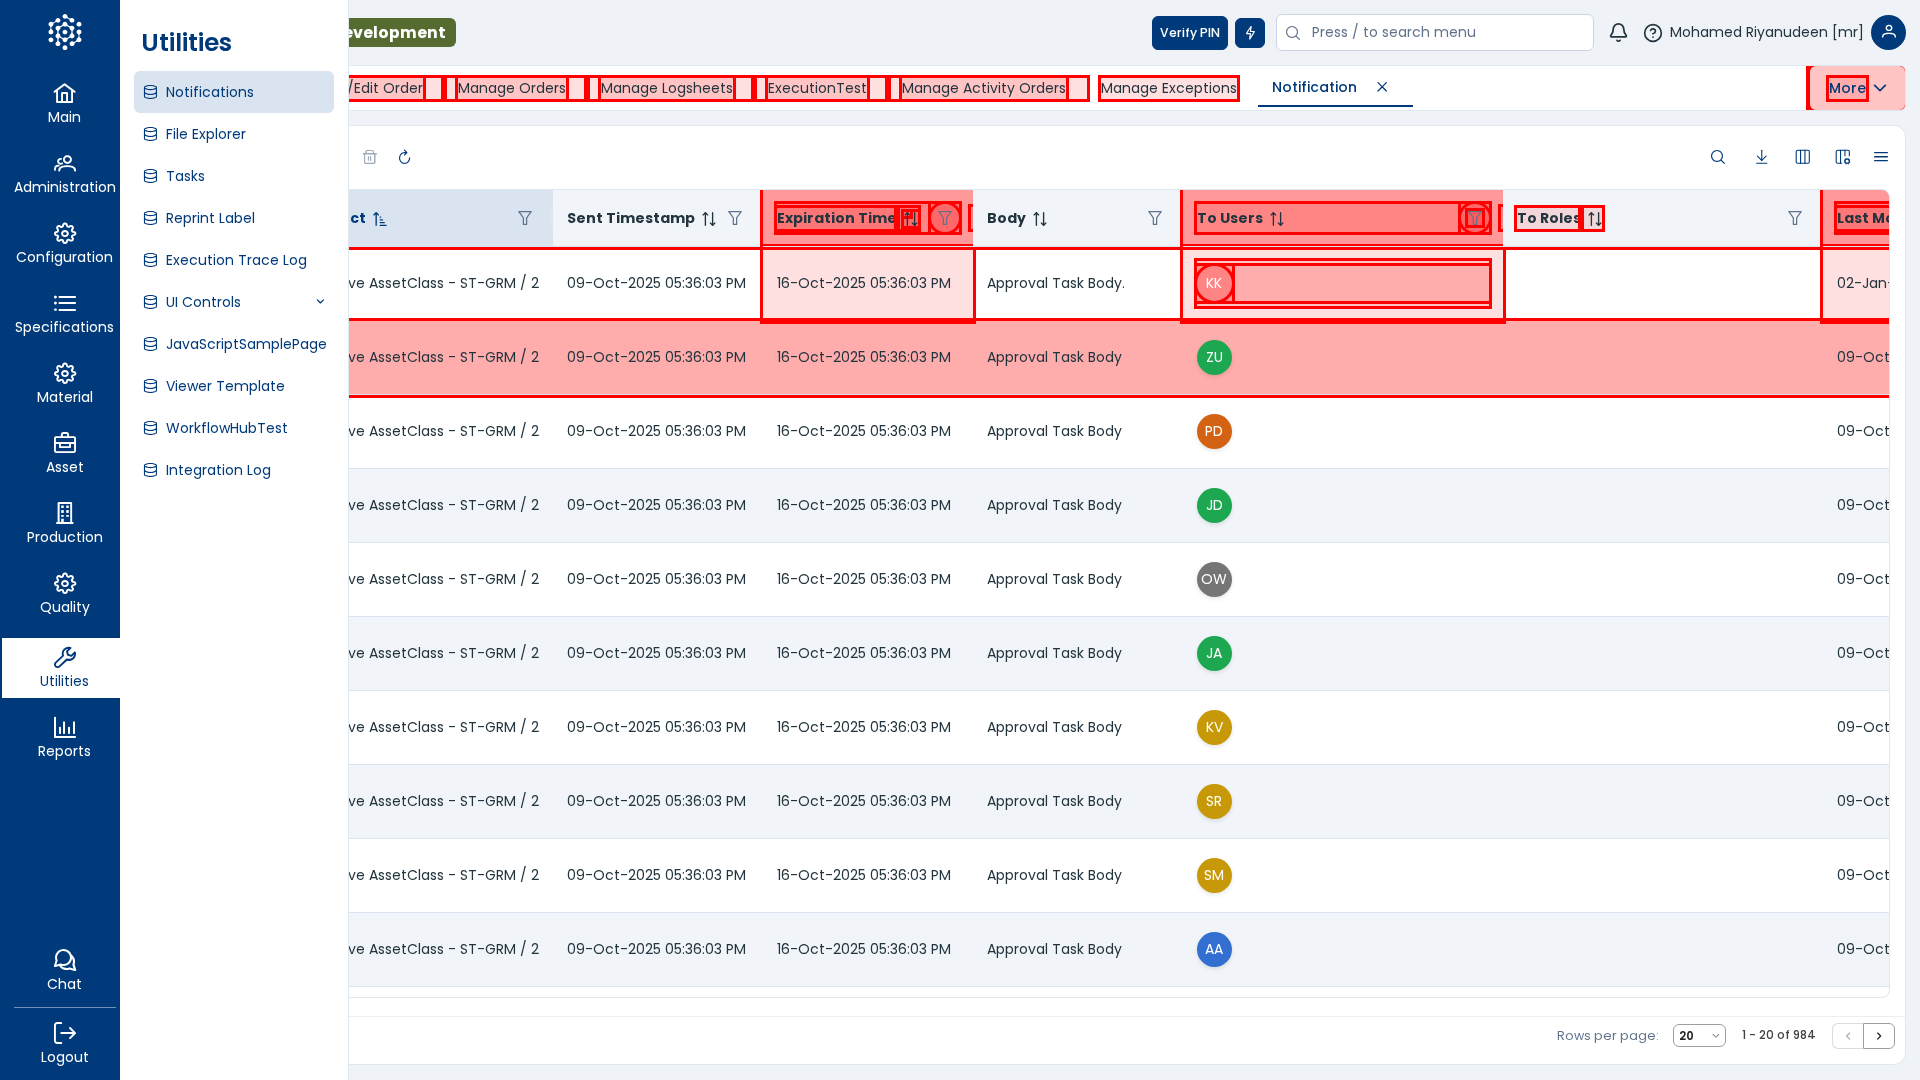The image size is (1920, 1080).
Task: Click the lightning bolt quick action icon
Action: pos(1249,33)
